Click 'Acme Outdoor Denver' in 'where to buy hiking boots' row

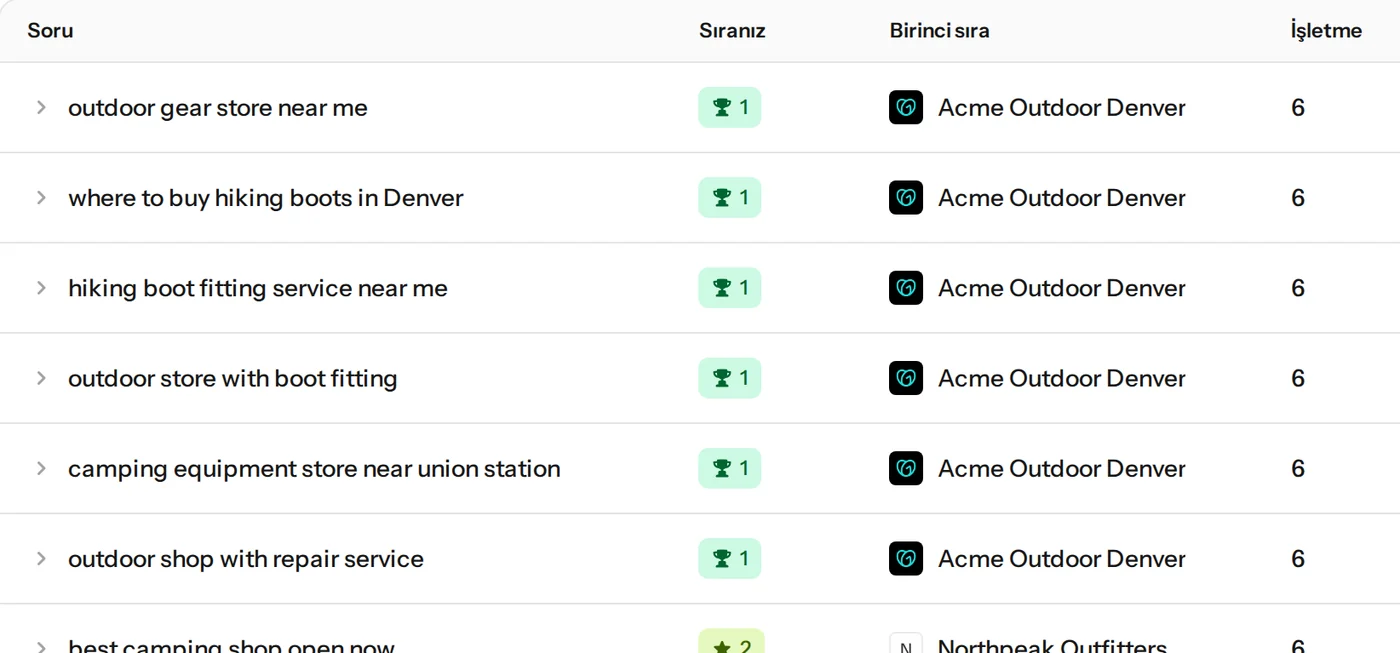pyautogui.click(x=1062, y=197)
